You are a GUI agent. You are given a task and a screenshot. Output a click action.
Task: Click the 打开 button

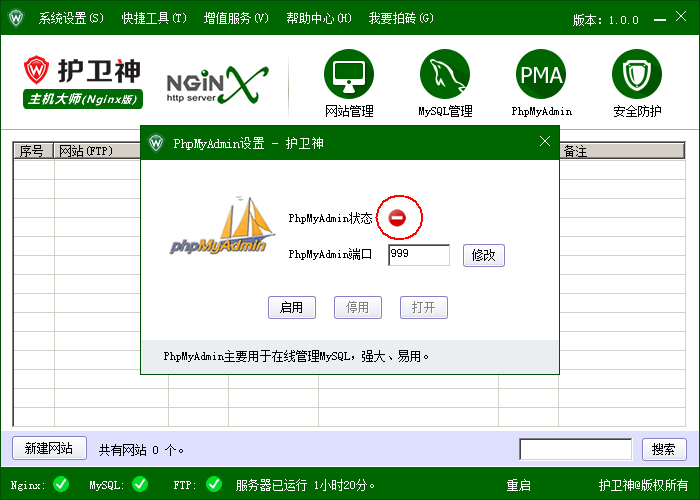pos(424,308)
